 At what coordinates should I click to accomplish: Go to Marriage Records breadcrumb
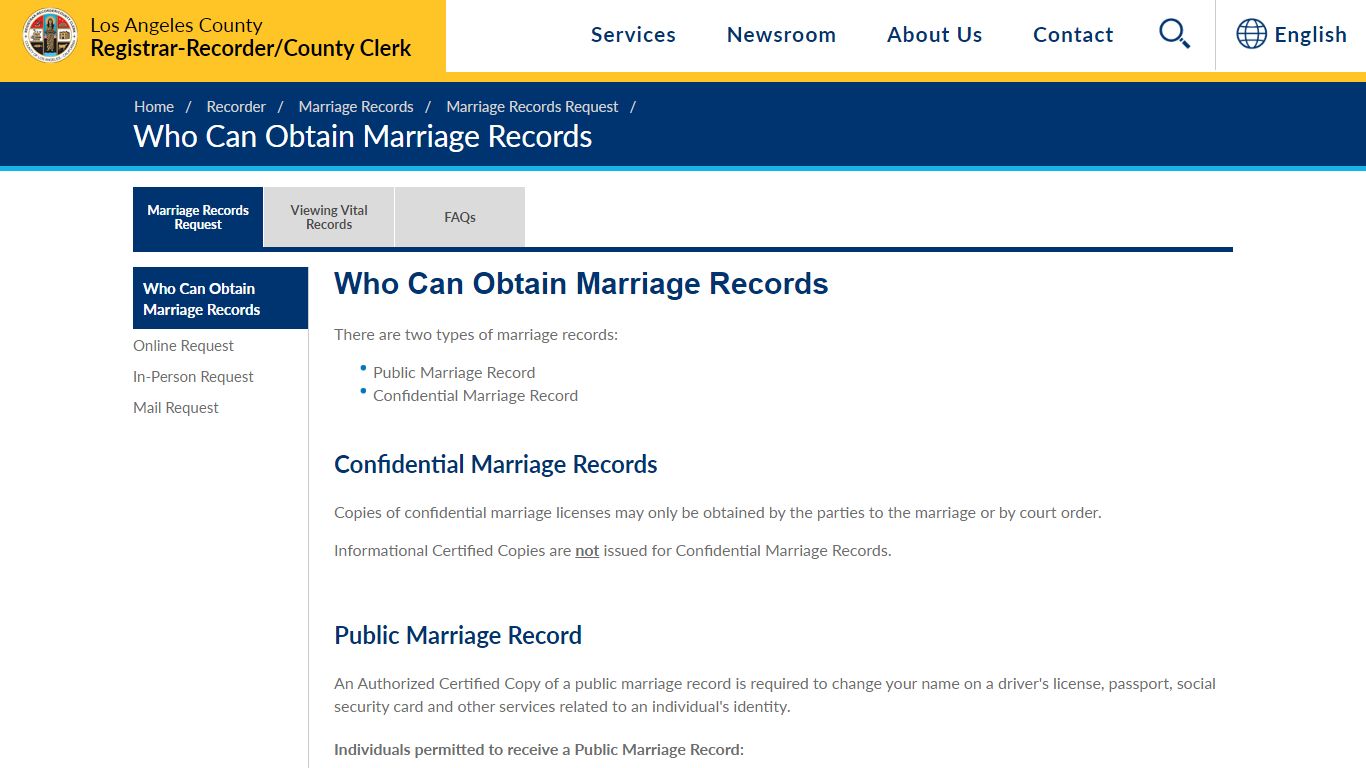[x=356, y=107]
